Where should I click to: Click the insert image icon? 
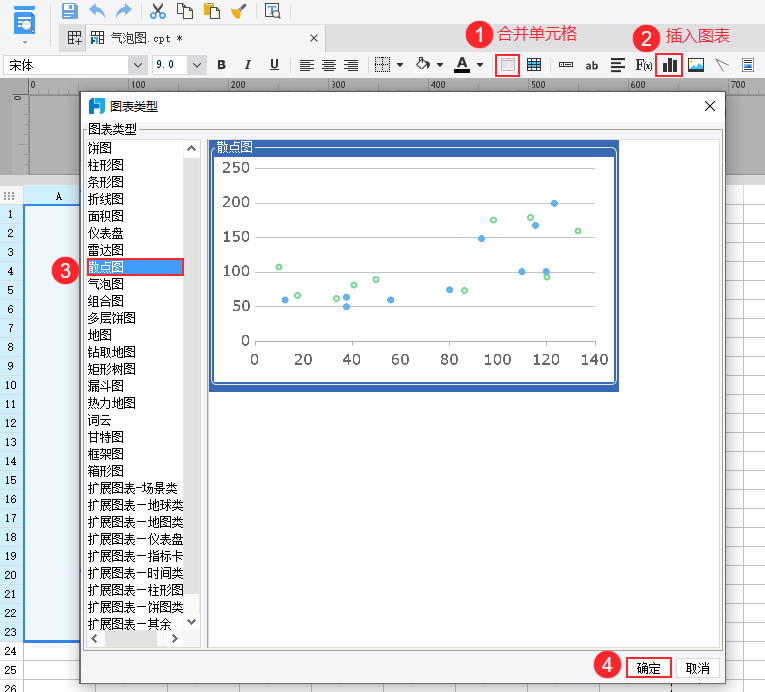pyautogui.click(x=696, y=65)
